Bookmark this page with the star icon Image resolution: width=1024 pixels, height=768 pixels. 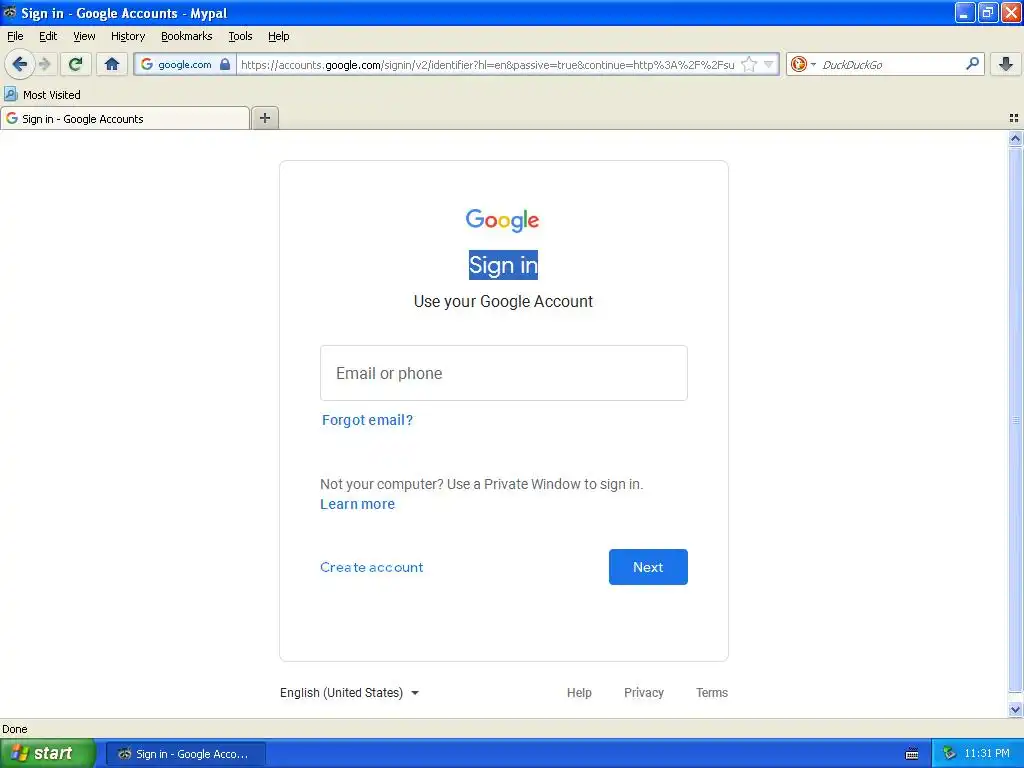(749, 64)
